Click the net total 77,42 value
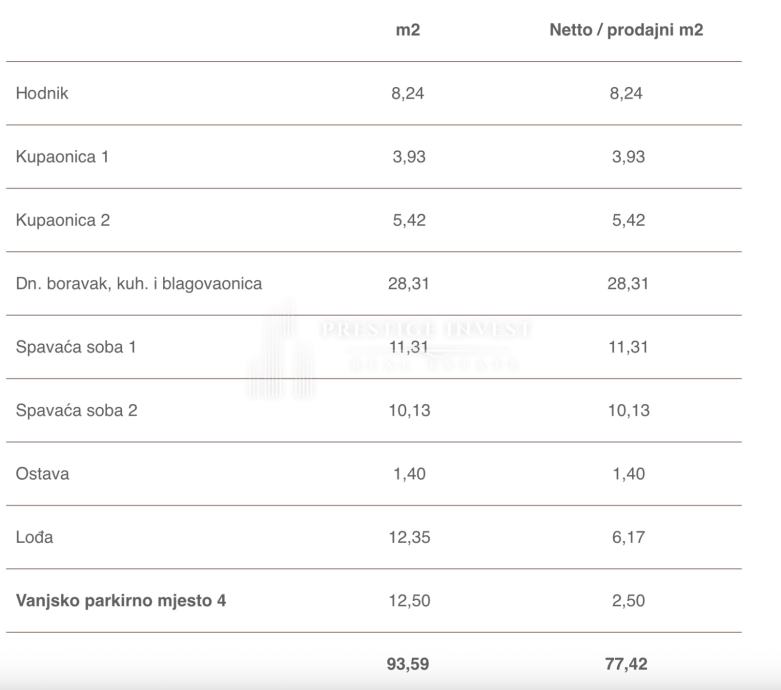The width and height of the screenshot is (781, 690). tap(628, 664)
